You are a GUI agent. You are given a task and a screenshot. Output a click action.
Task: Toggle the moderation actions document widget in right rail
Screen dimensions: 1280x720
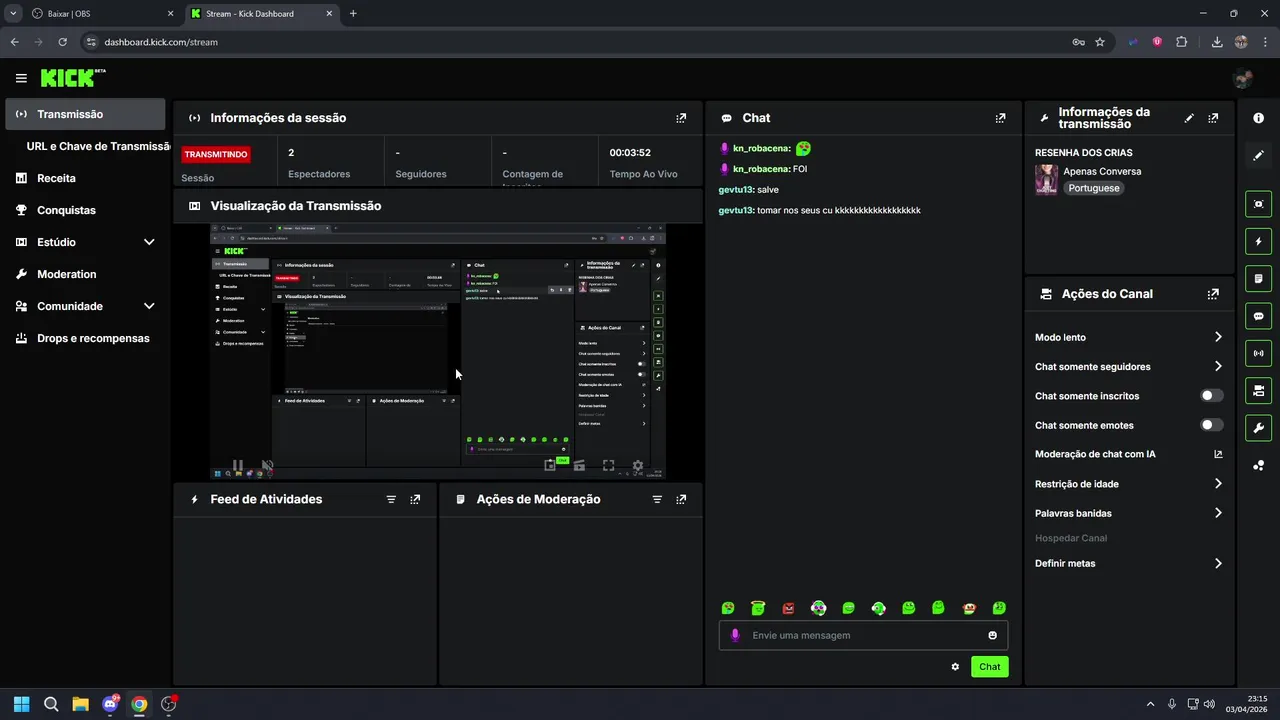pyautogui.click(x=1258, y=278)
